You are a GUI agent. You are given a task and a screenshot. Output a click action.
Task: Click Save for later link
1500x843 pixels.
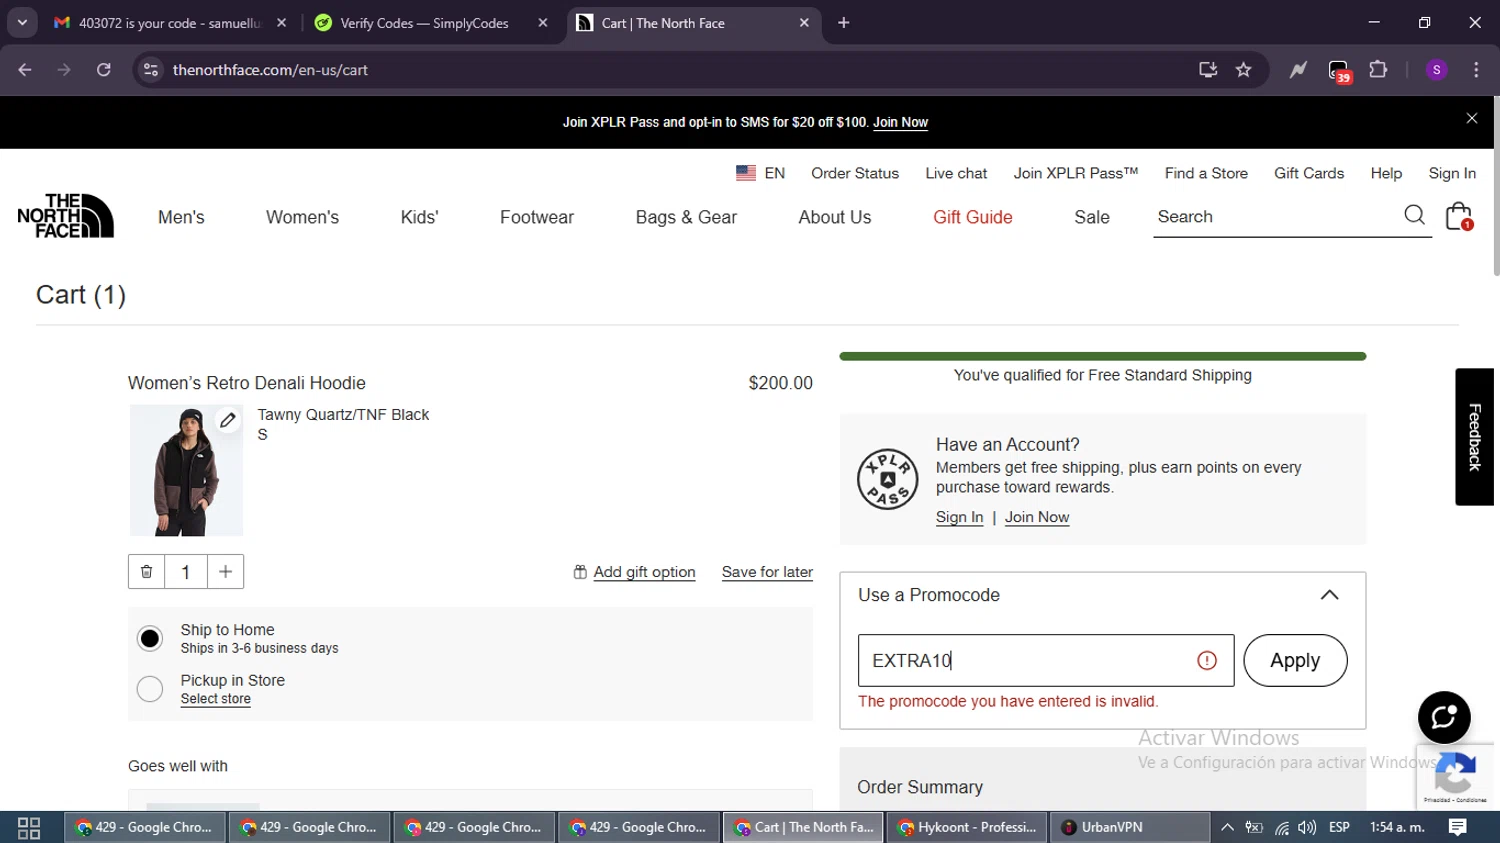[767, 572]
